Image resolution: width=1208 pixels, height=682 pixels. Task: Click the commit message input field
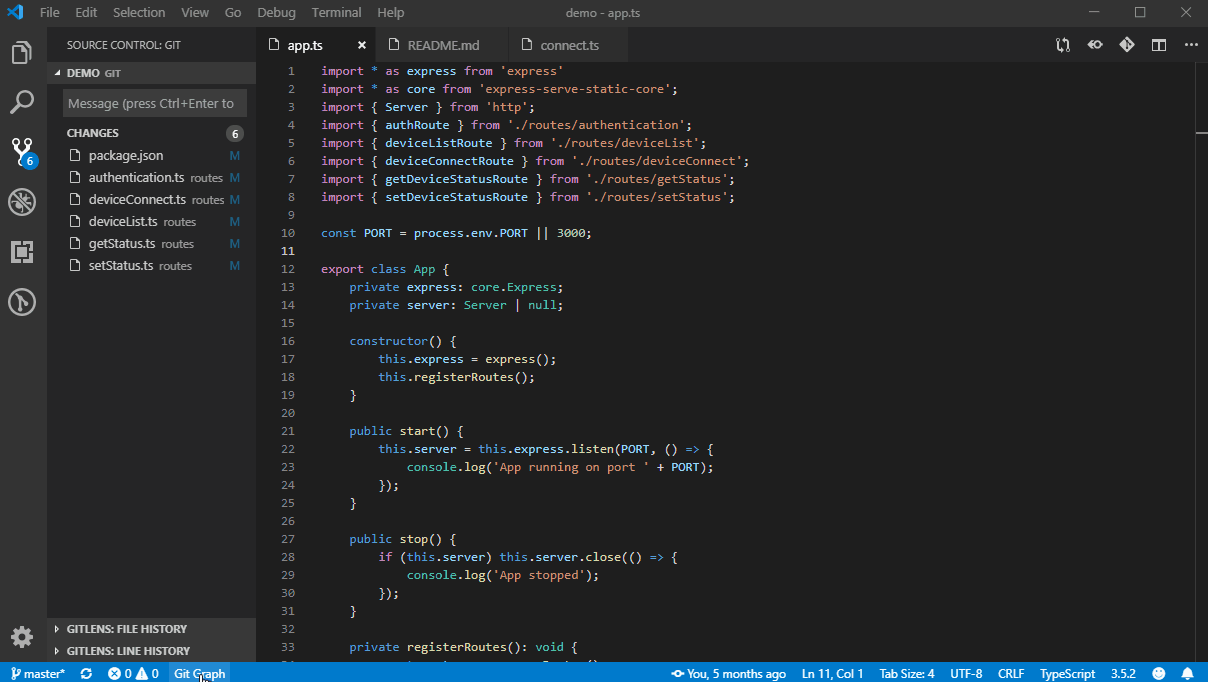tap(154, 103)
